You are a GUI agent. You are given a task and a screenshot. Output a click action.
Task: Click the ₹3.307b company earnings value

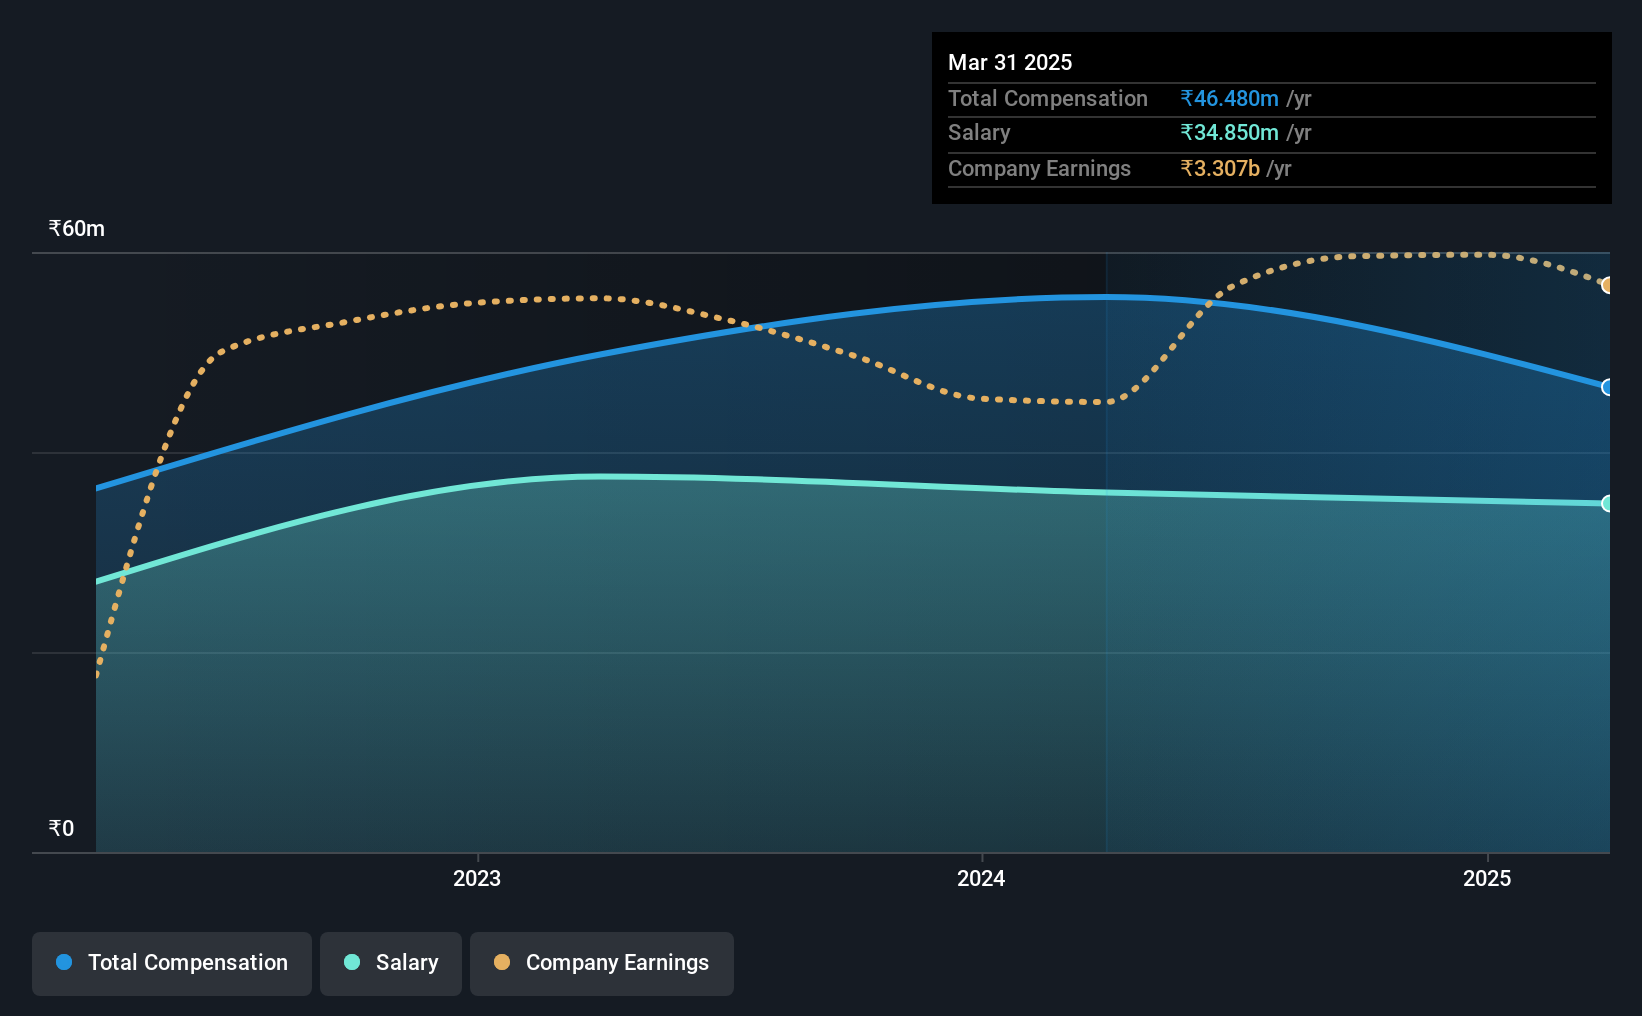[1220, 168]
